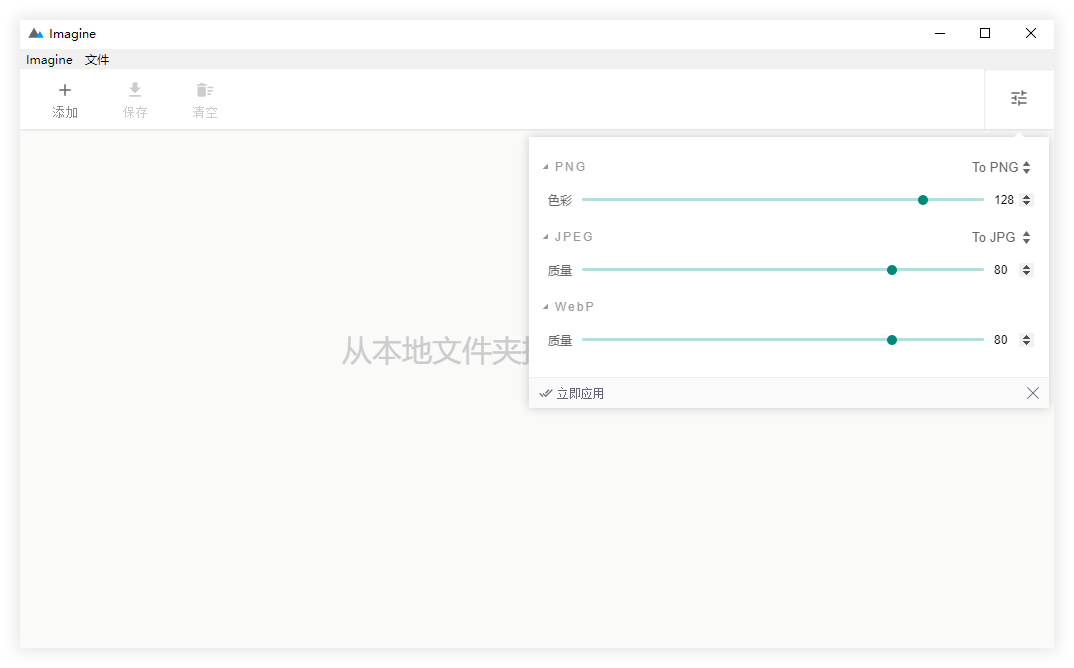Toggle the settings sliders icon
Viewport: 1074px width, 668px height.
point(1019,98)
